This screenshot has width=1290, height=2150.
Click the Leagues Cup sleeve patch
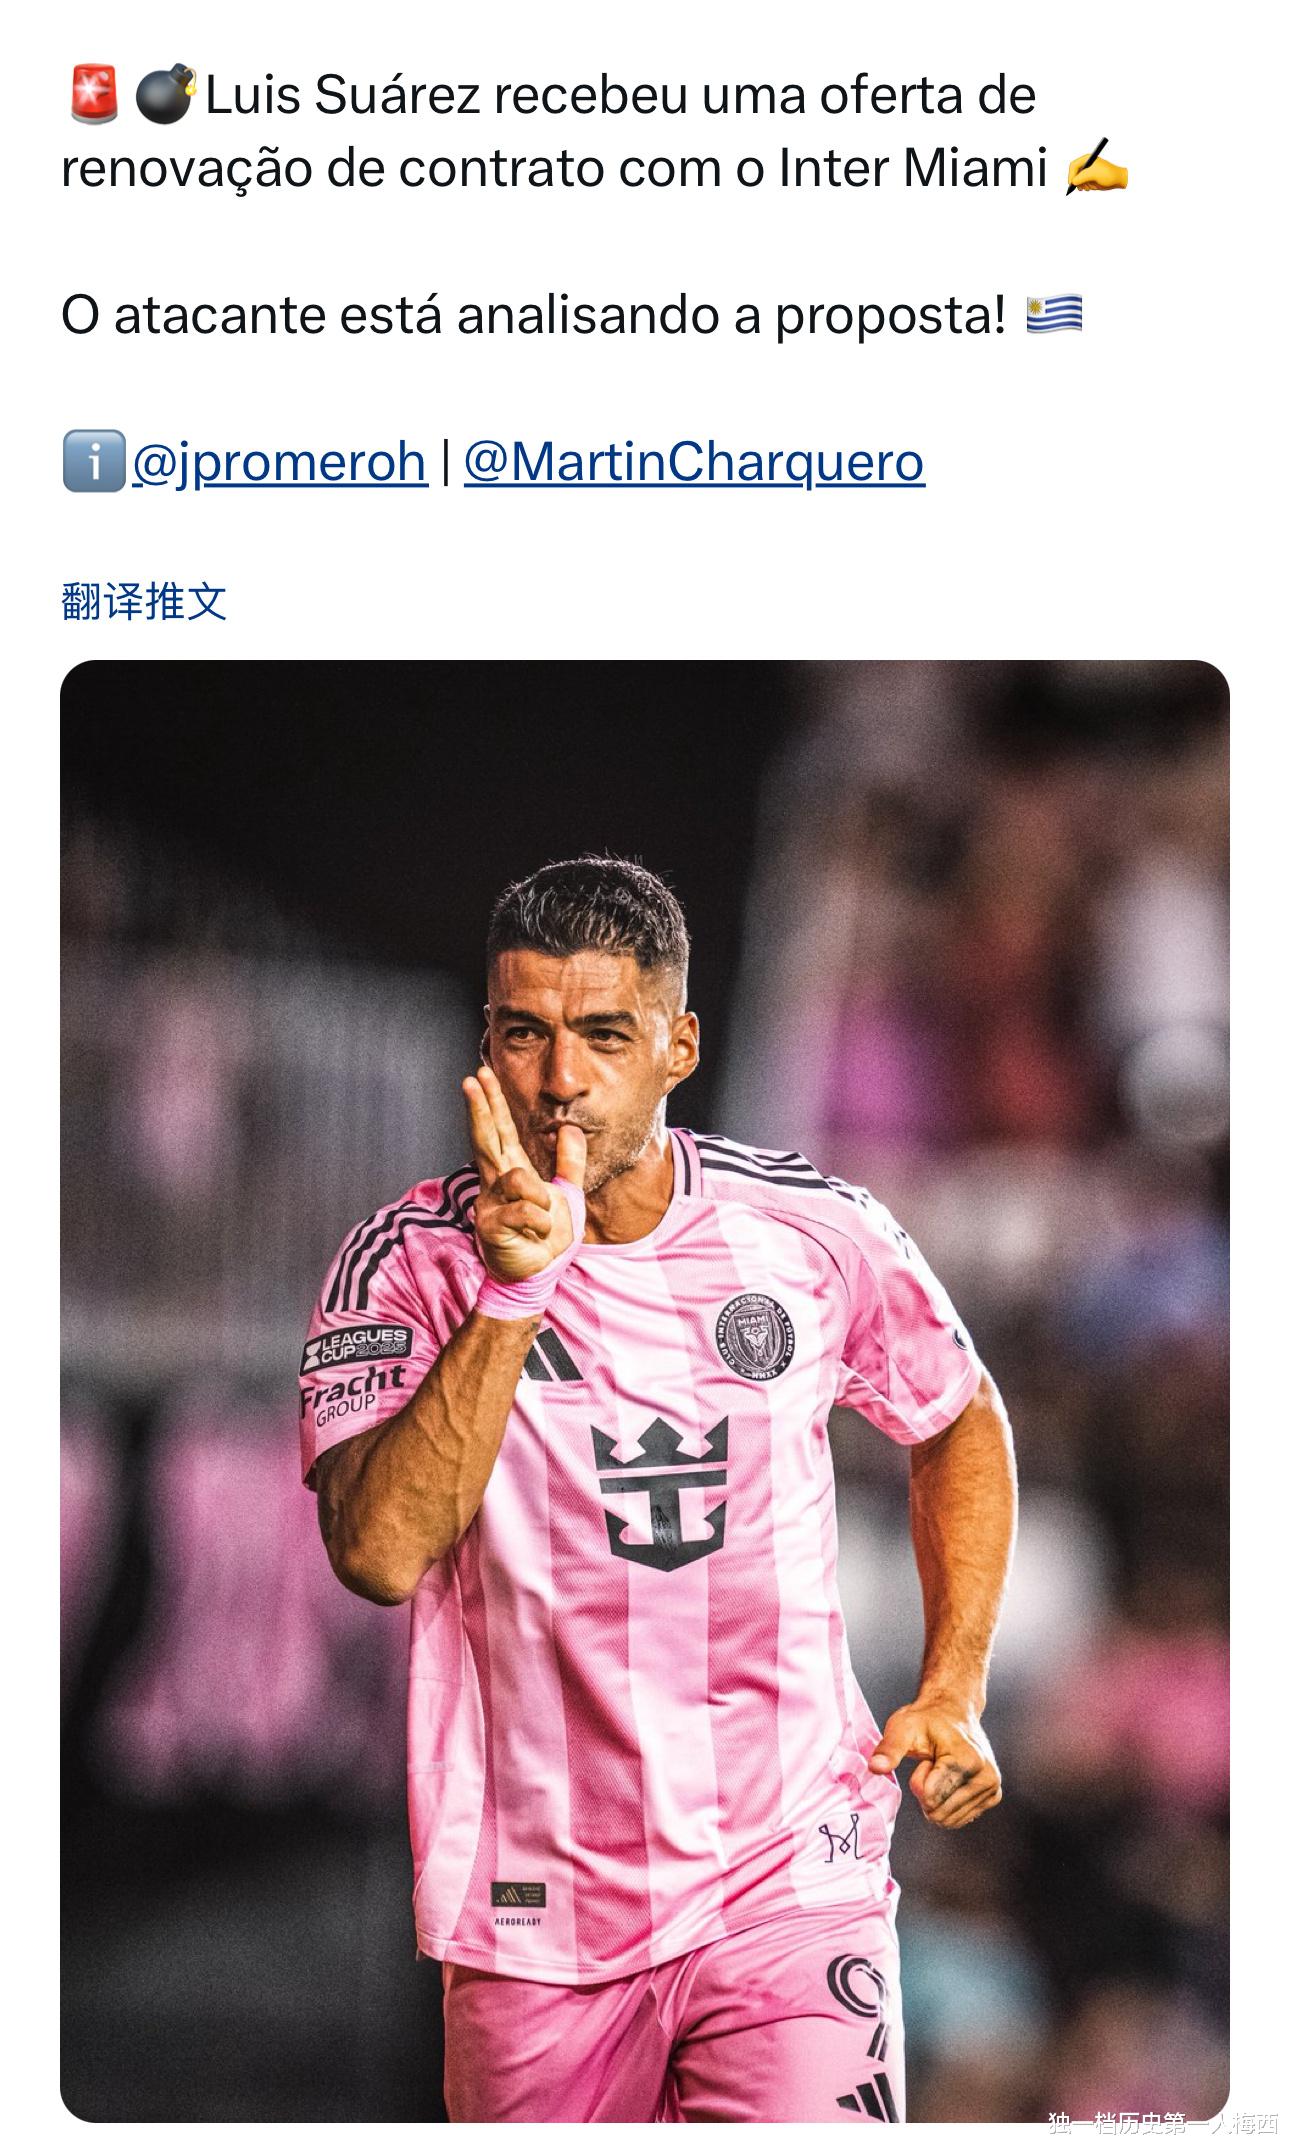point(355,1347)
